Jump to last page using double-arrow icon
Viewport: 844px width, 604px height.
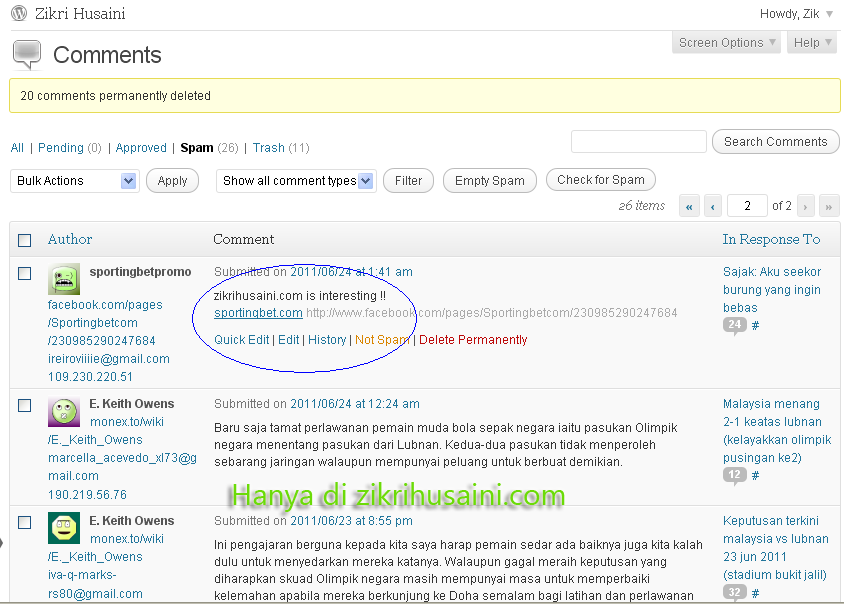click(x=829, y=205)
